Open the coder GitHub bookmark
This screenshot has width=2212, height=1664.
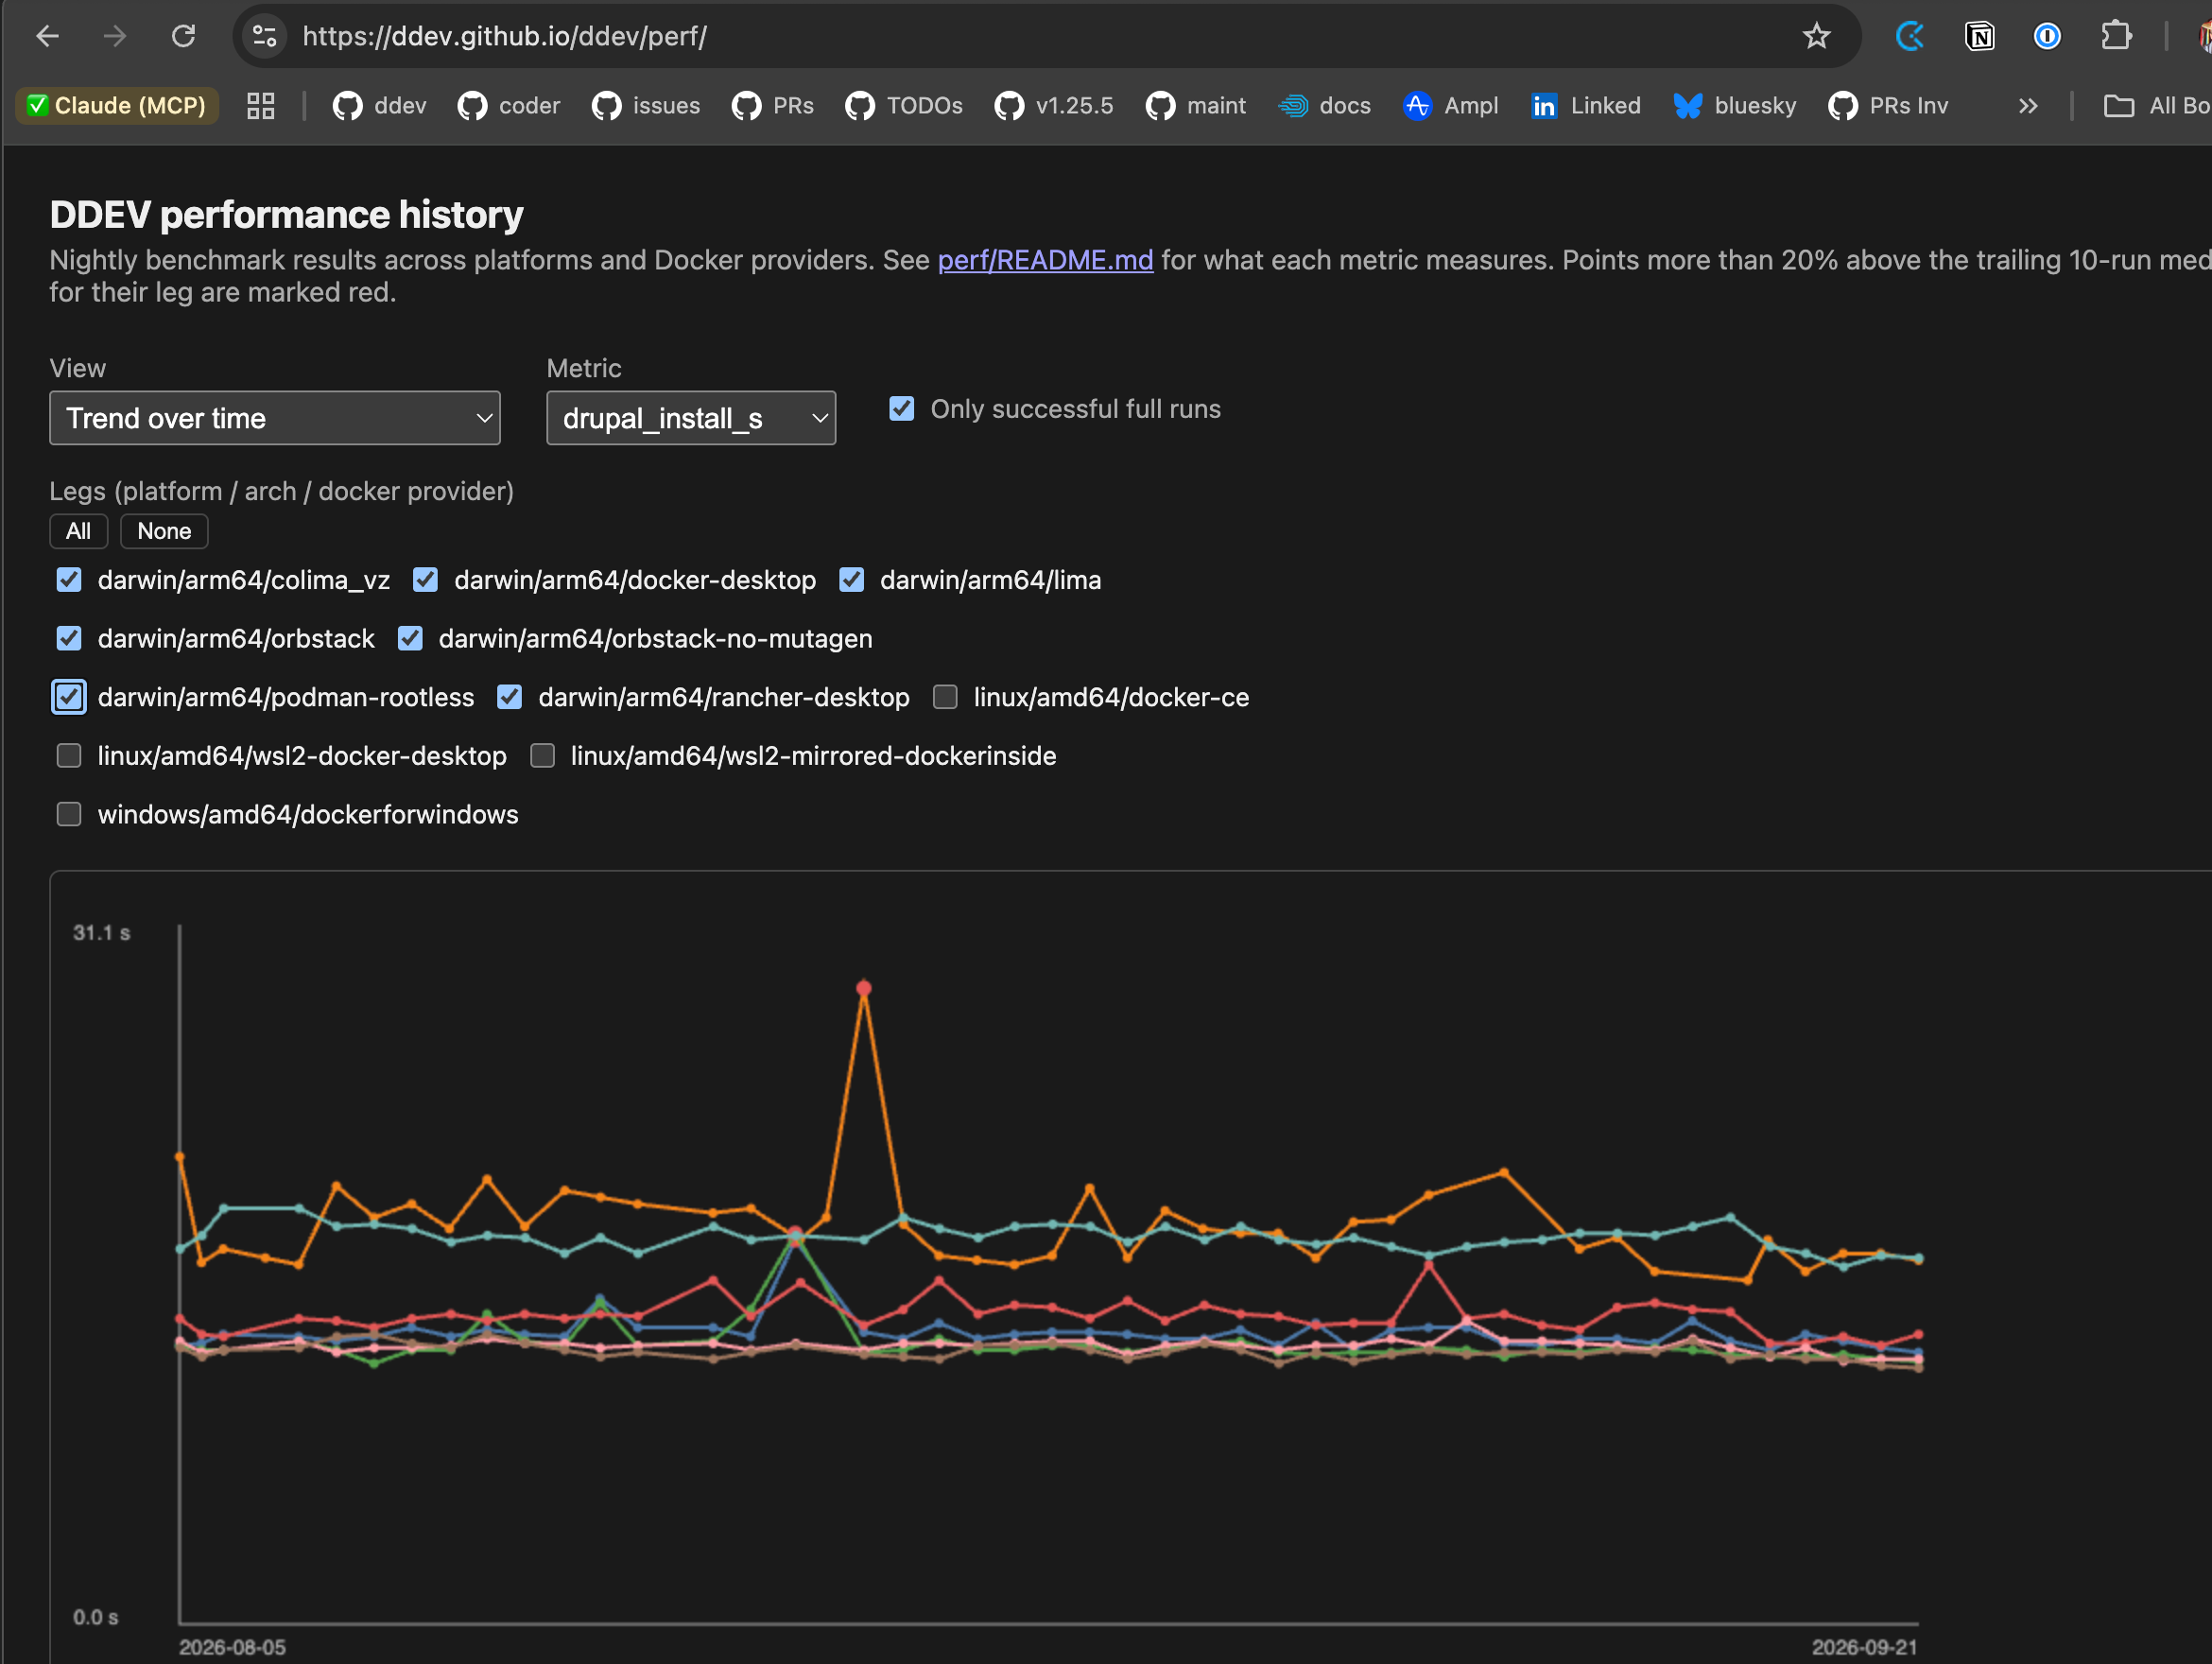(508, 105)
